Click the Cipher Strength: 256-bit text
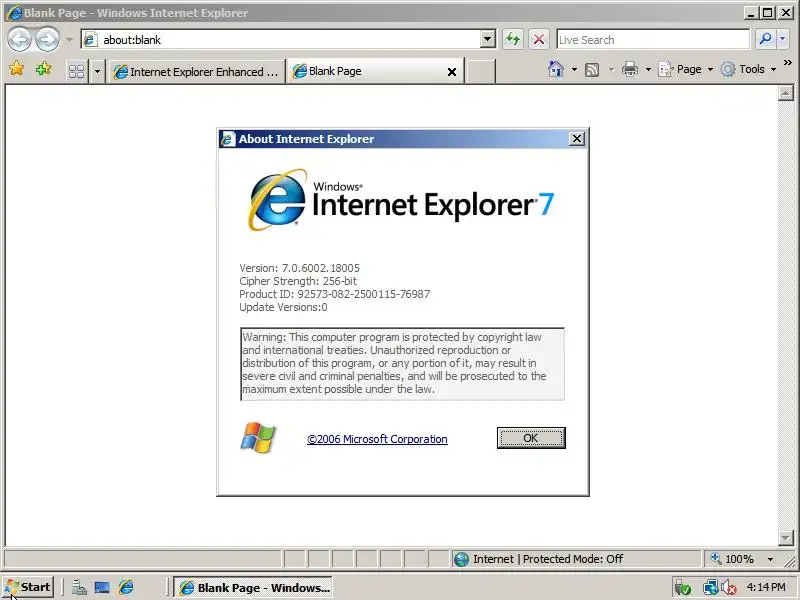Screen dimensions: 800x600 pos(298,281)
